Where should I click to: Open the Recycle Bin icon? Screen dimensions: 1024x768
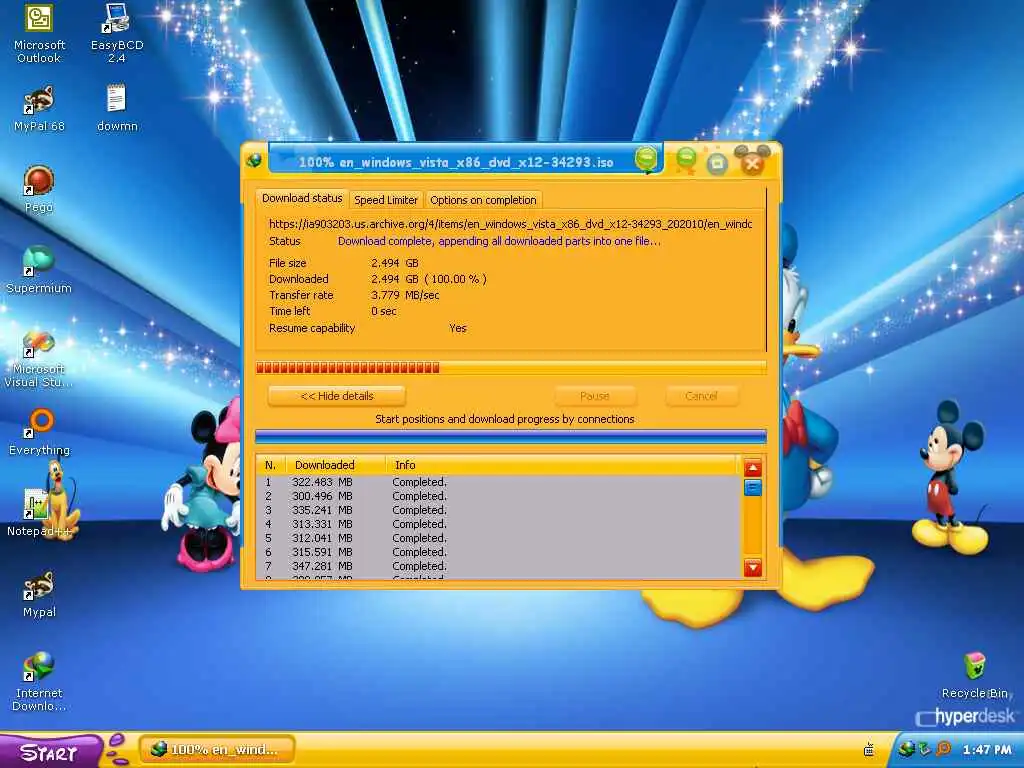point(974,675)
